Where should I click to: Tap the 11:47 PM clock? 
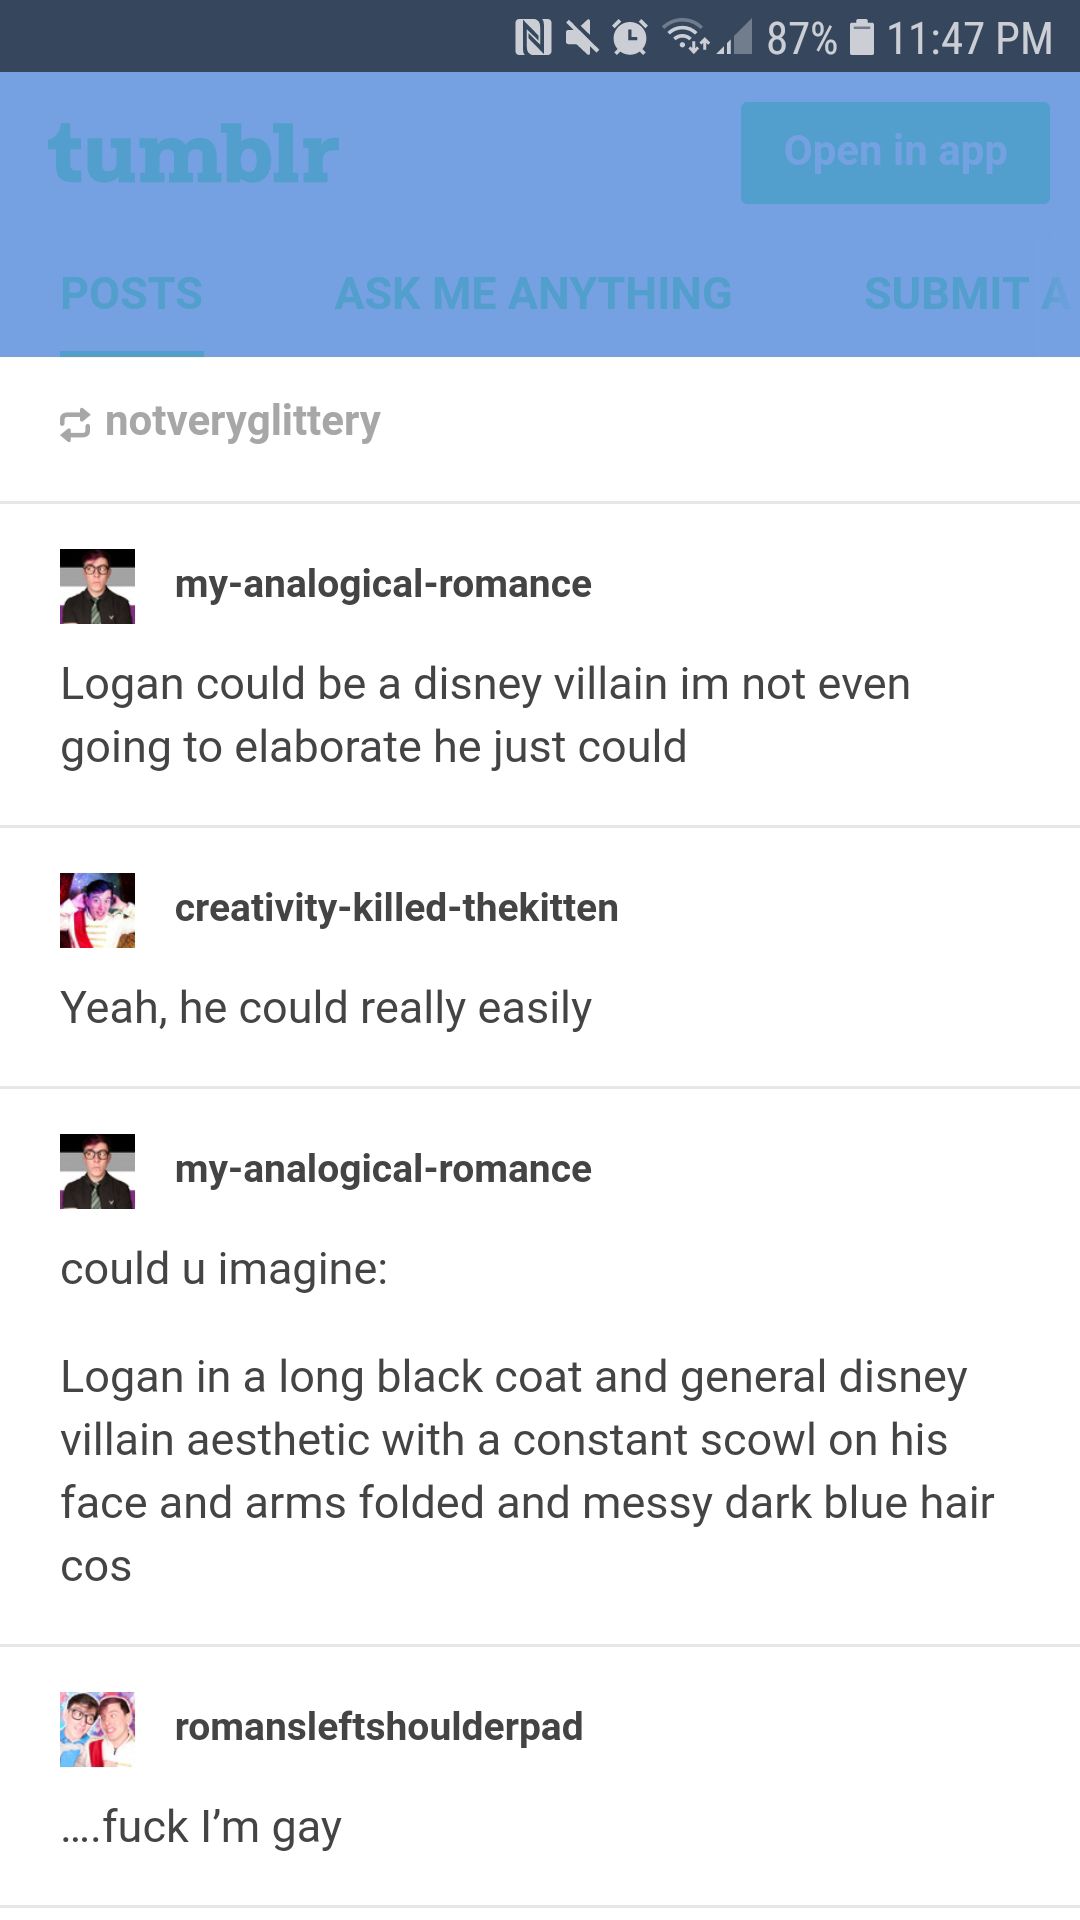point(969,38)
